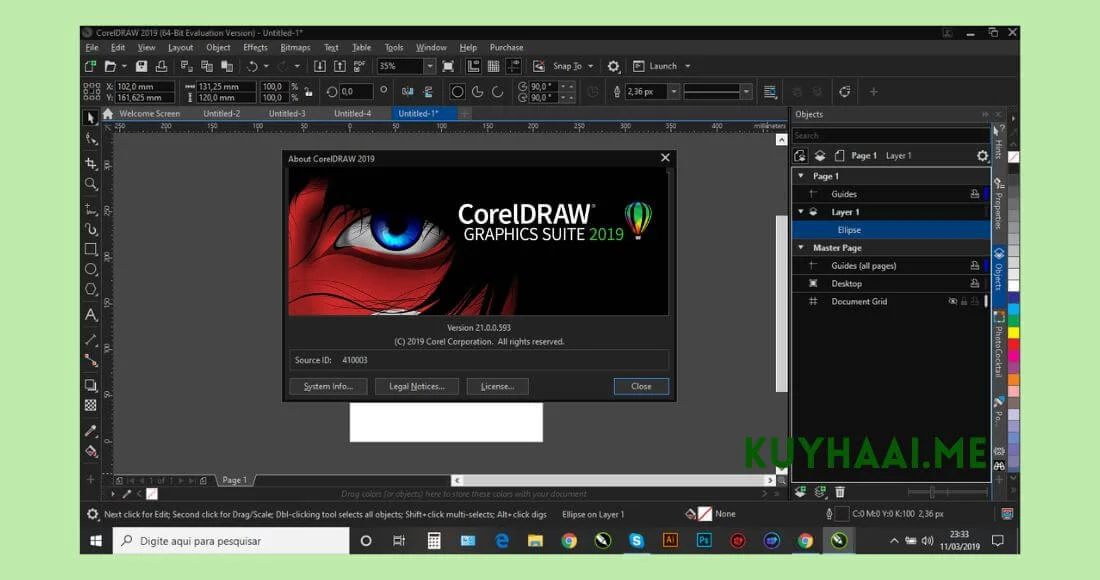This screenshot has width=1100, height=580.
Task: Click the No Color swatch in palette
Action: pos(1013,157)
